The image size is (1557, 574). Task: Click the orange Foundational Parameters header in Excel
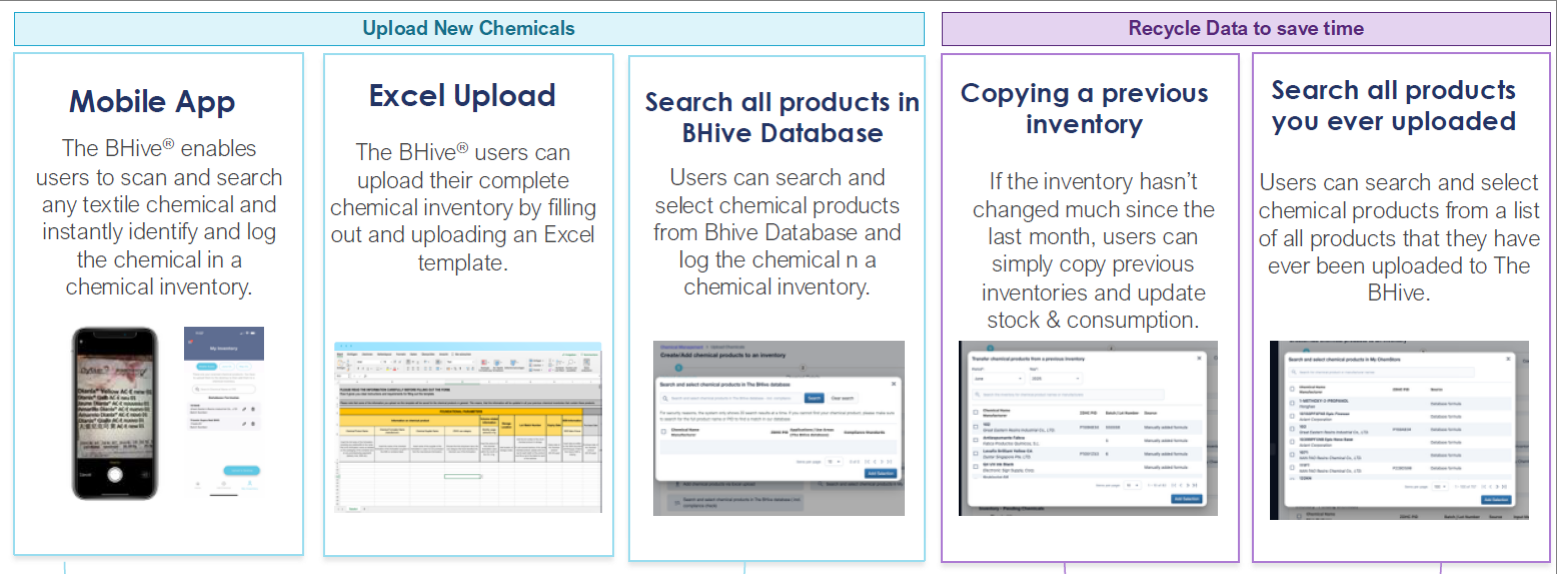pos(461,412)
